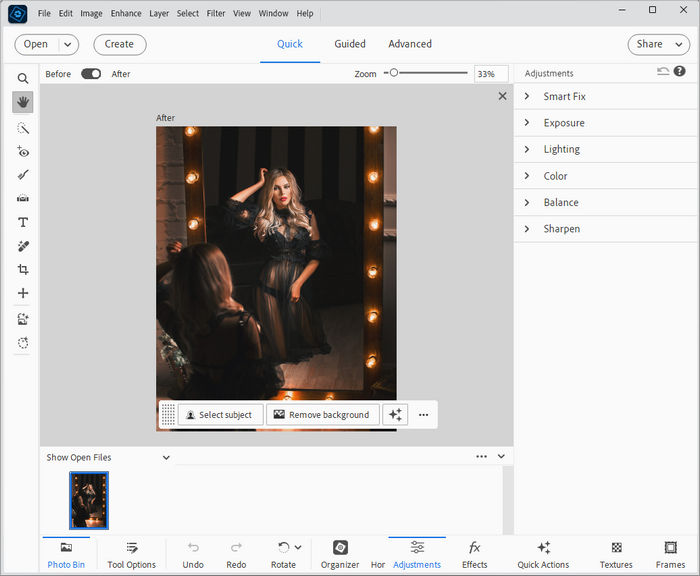Click the Remove background button

click(322, 415)
